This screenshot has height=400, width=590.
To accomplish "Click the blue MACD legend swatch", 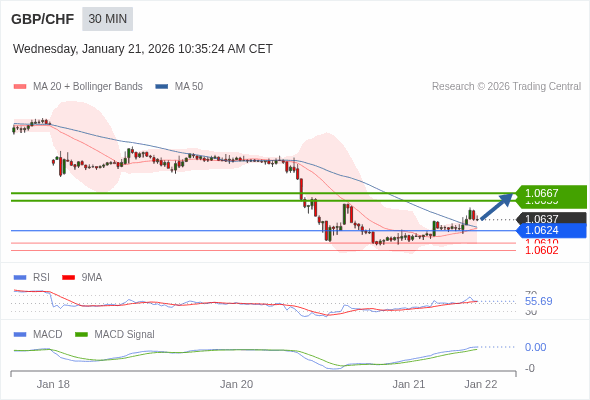I will (20, 335).
